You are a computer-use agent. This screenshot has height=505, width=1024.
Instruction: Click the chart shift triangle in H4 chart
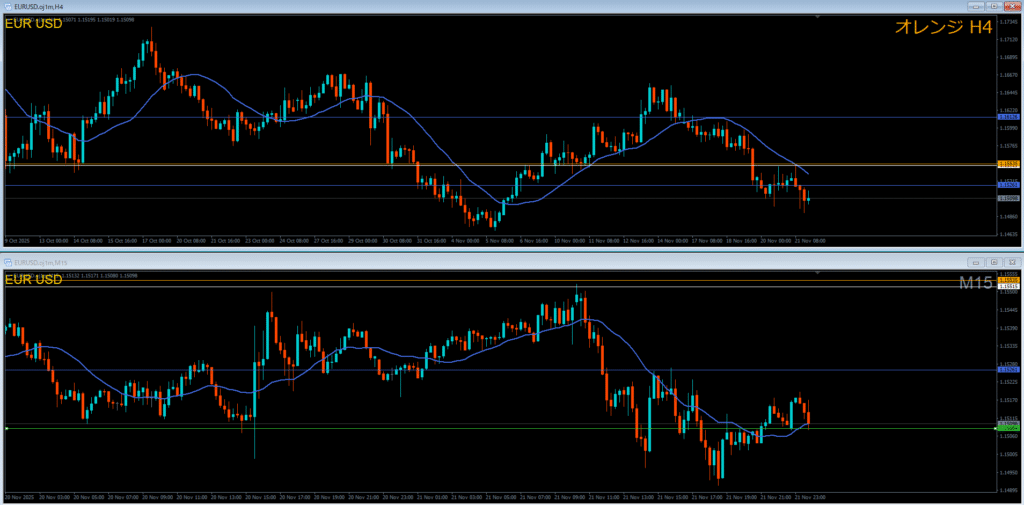818,15
